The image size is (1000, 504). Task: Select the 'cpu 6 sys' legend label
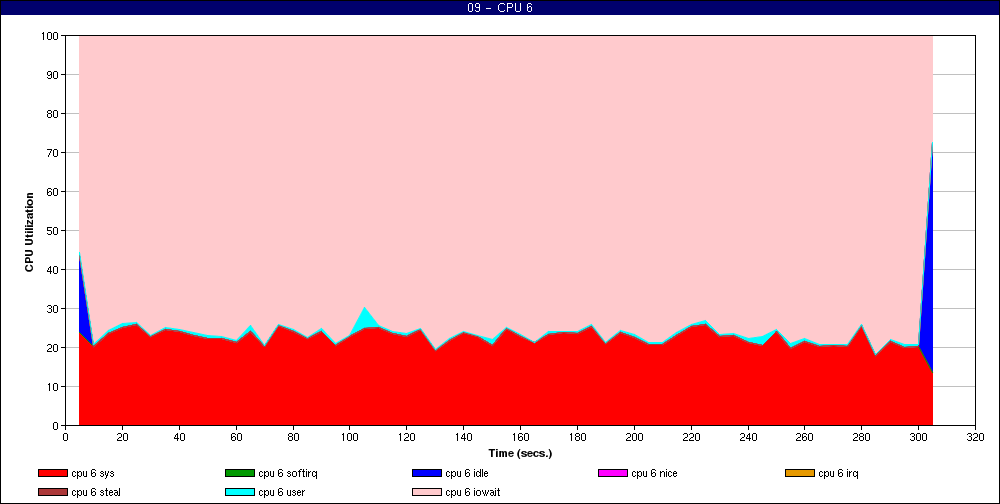point(93,473)
